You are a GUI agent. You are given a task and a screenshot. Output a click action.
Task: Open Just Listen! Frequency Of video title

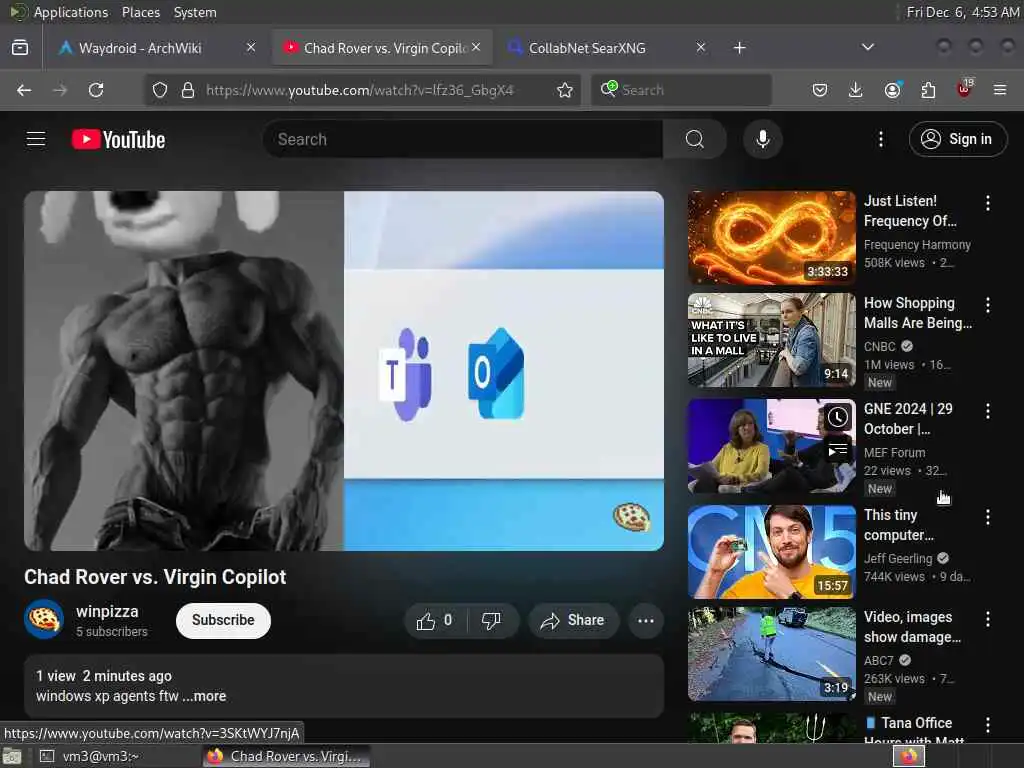pos(910,211)
